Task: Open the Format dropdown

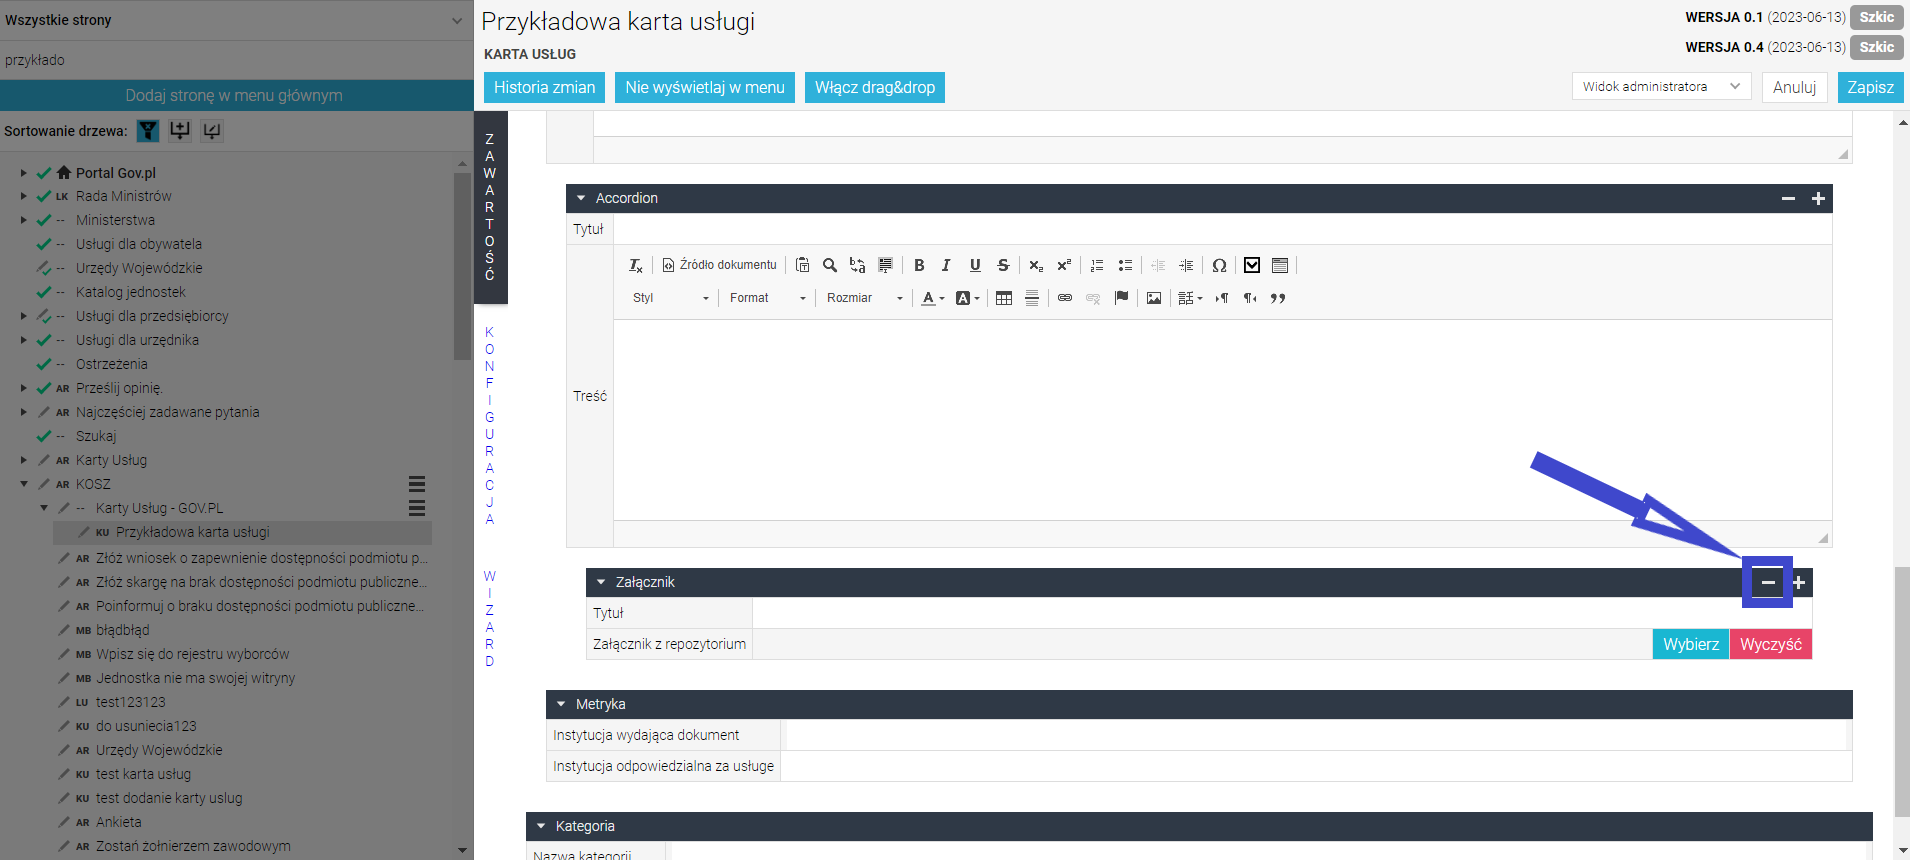Action: click(767, 298)
